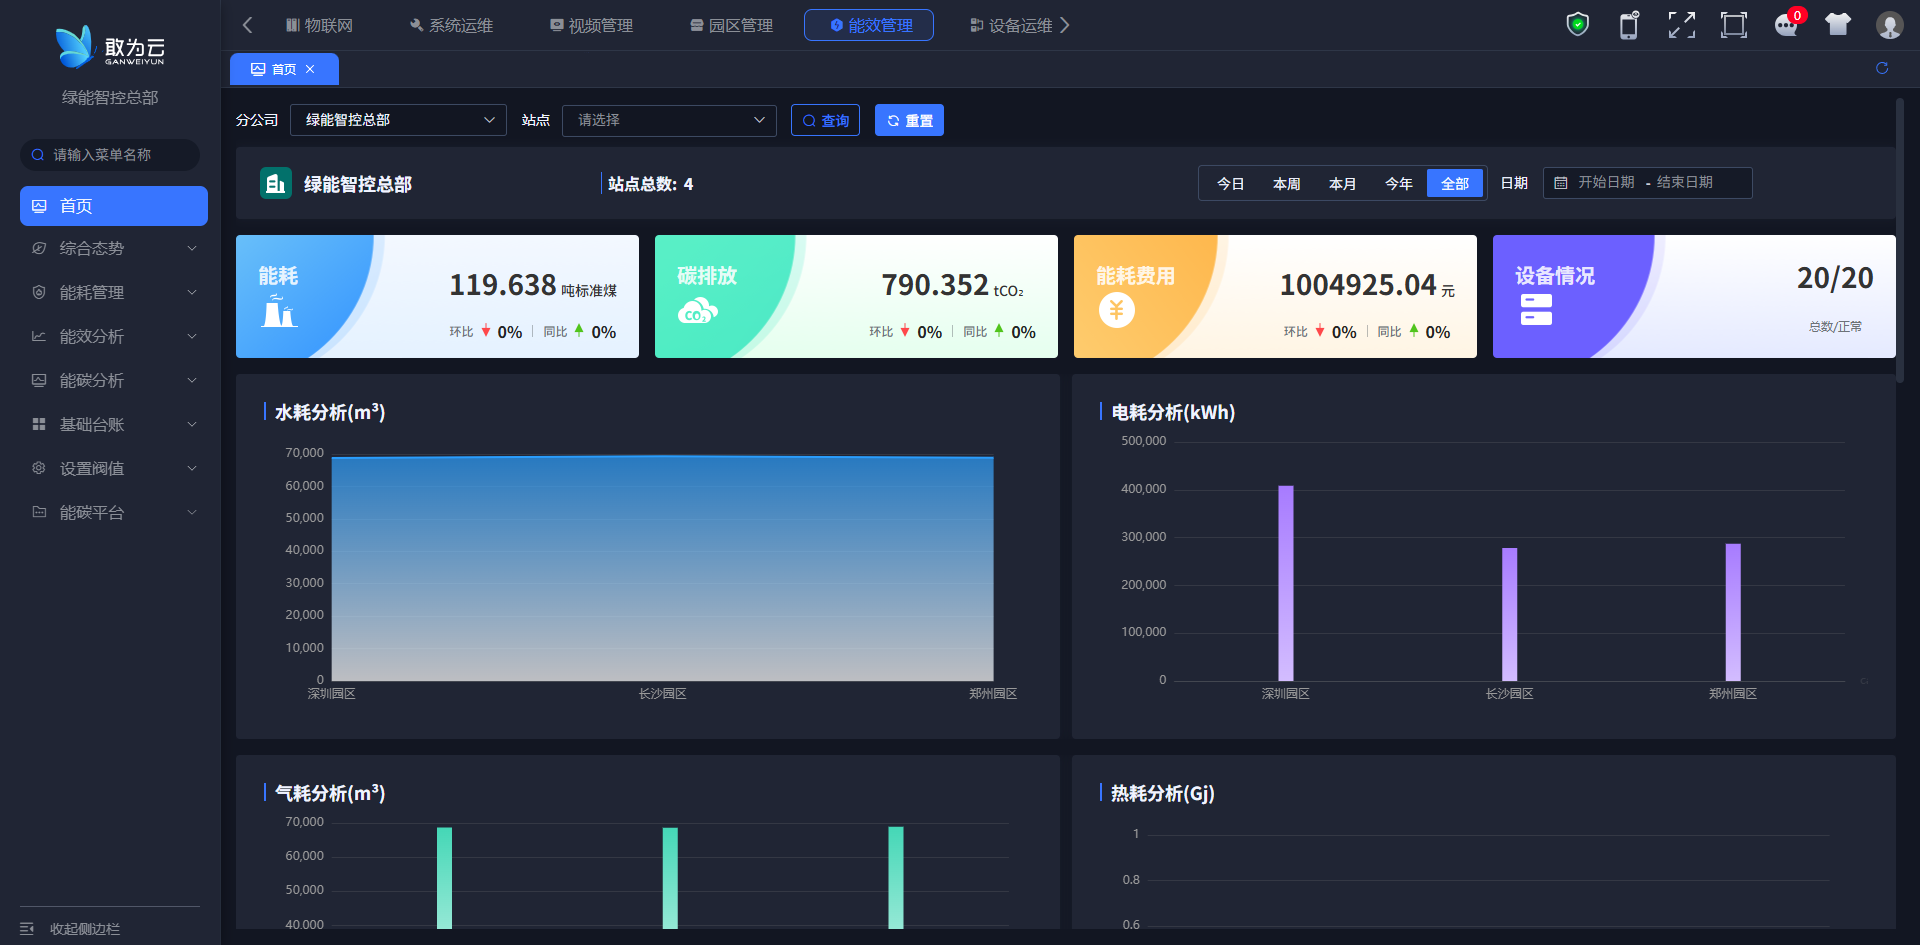Image resolution: width=1920 pixels, height=945 pixels.
Task: Click the 请输入菜单名称 menu search field
Action: (110, 155)
